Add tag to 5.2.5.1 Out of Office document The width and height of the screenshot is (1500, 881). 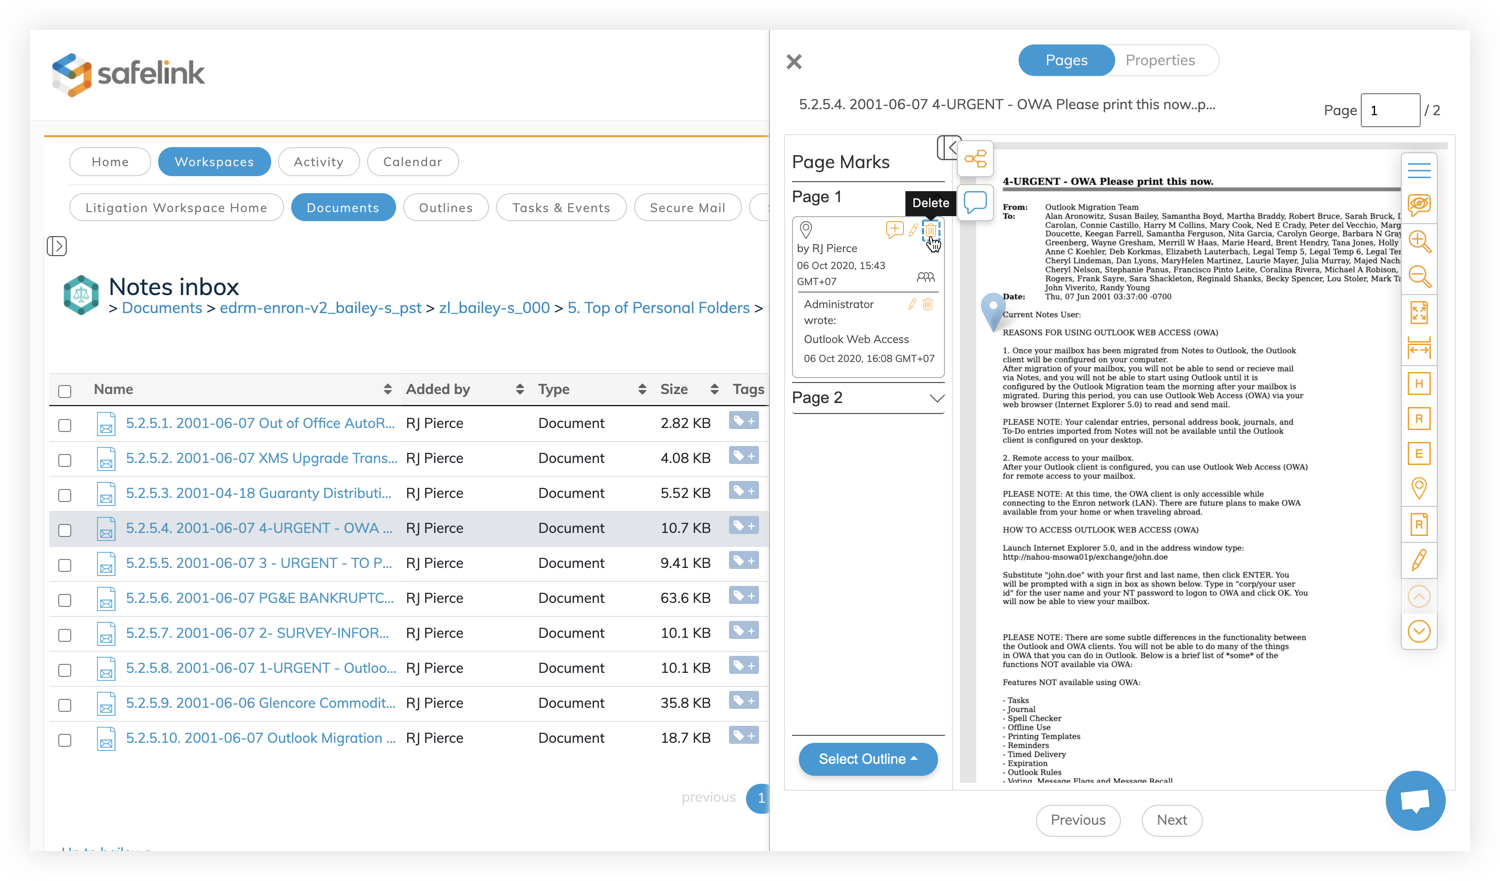743,421
